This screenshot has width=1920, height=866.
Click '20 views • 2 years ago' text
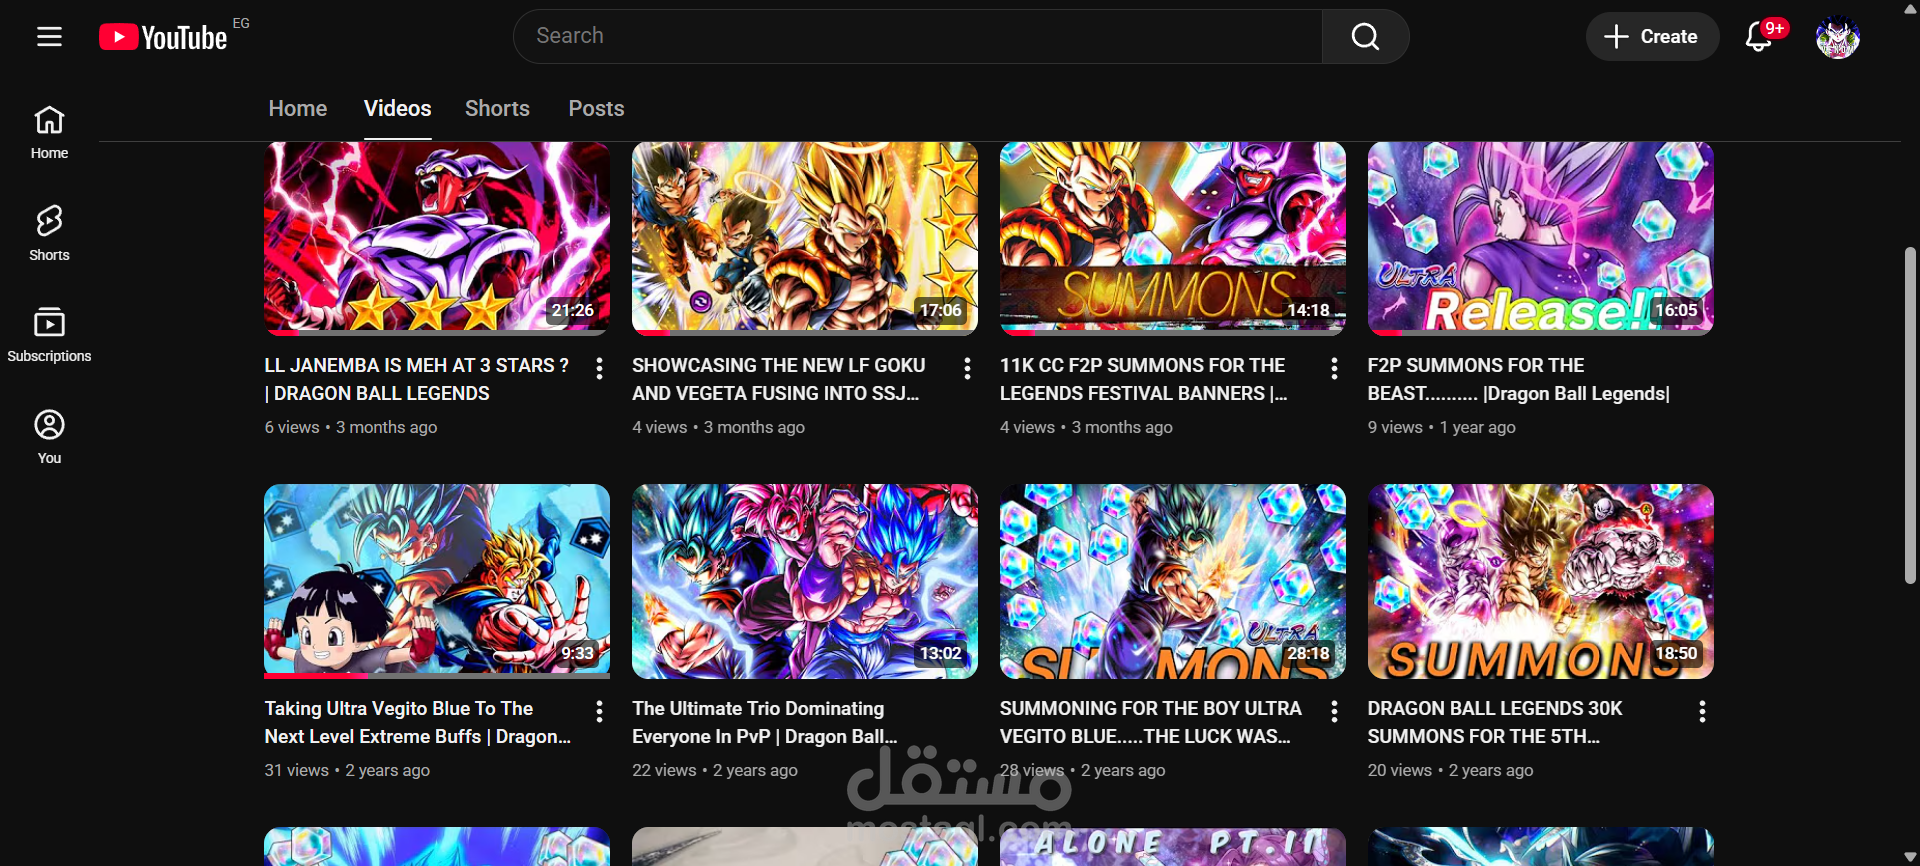coord(1451,770)
